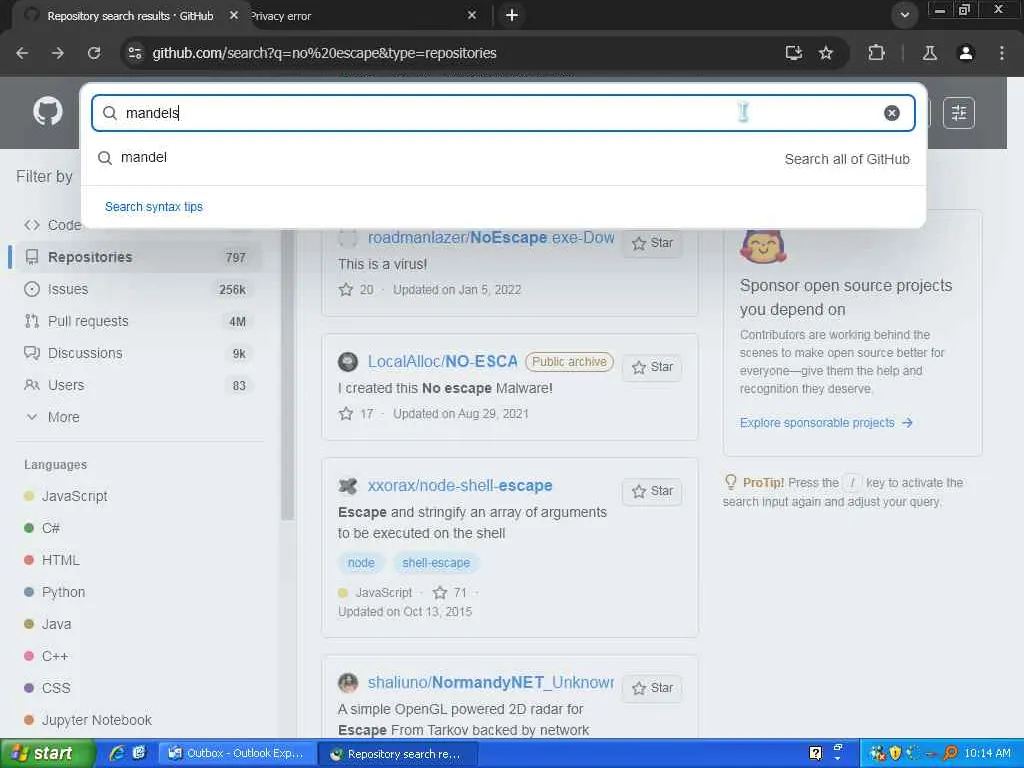
Task: Click the install app icon in address bar
Action: 793,53
